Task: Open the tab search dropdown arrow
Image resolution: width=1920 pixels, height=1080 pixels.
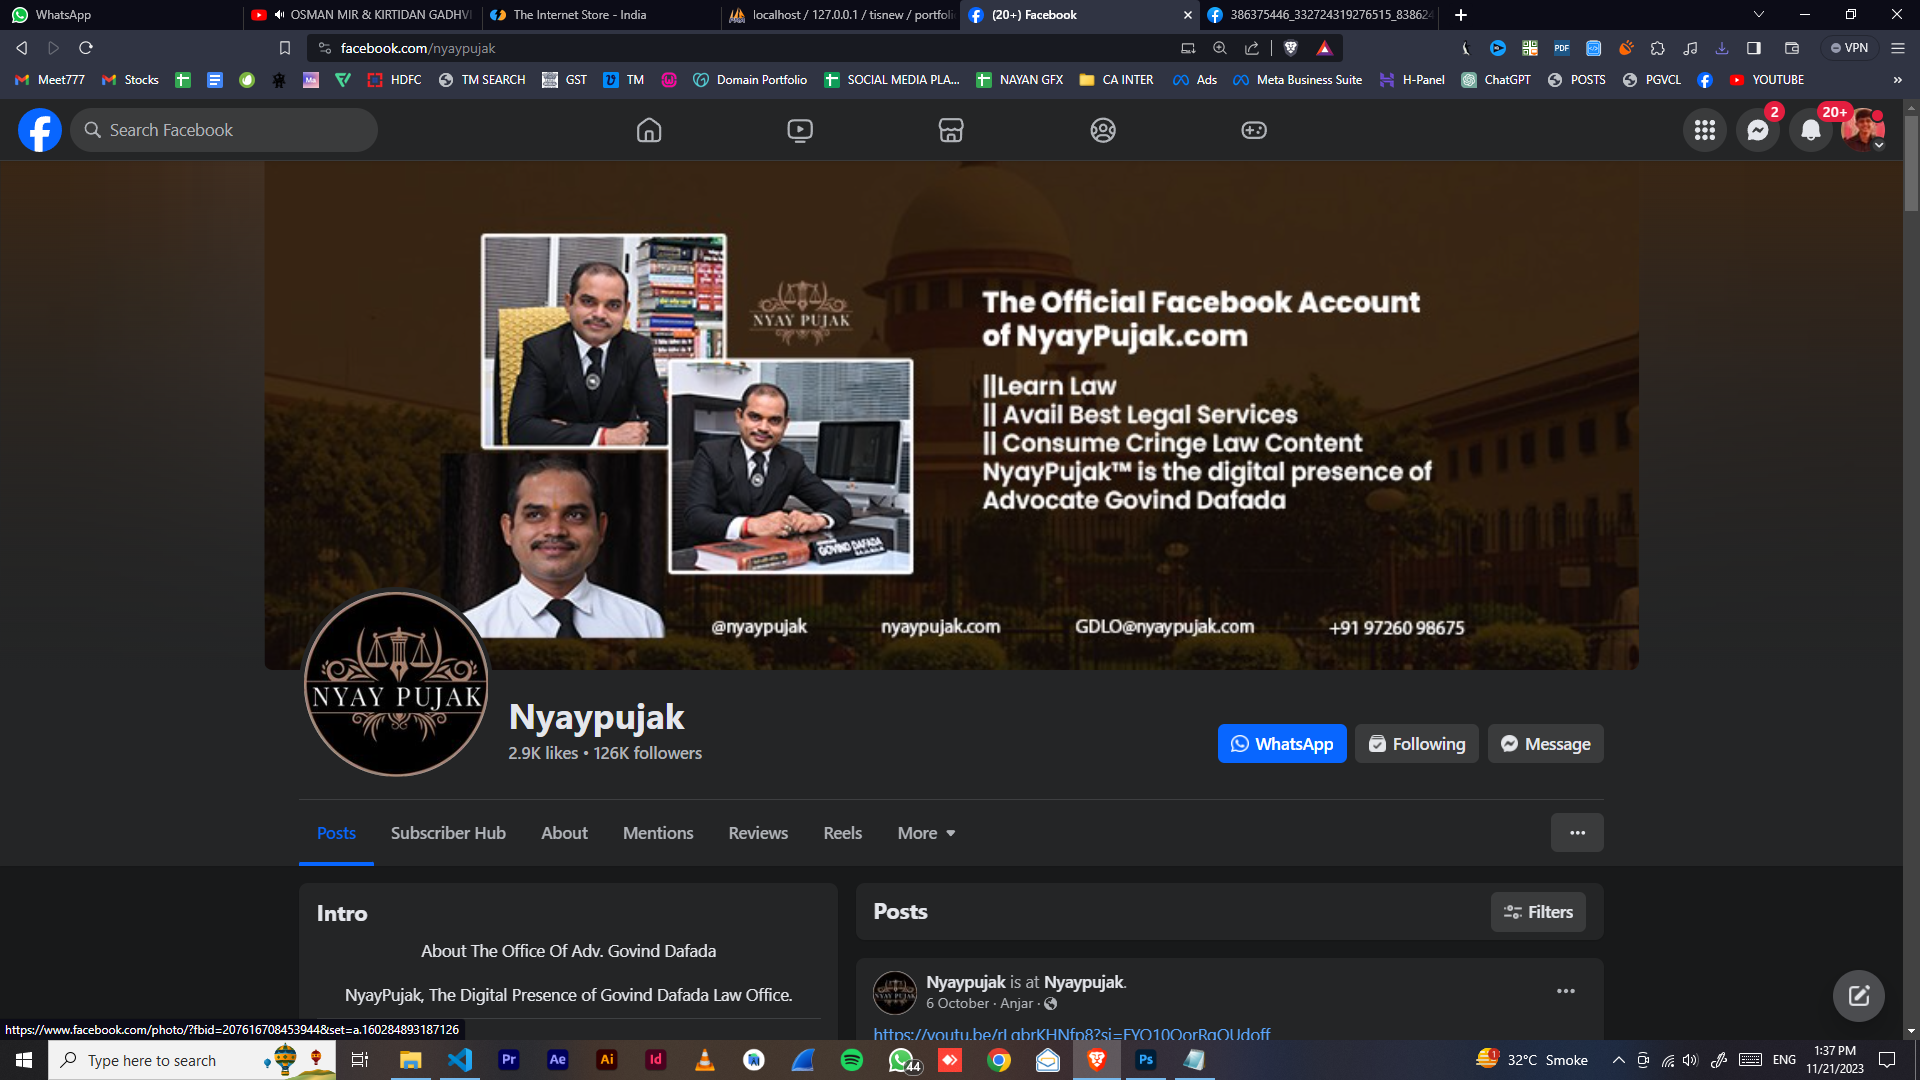Action: pos(1759,15)
